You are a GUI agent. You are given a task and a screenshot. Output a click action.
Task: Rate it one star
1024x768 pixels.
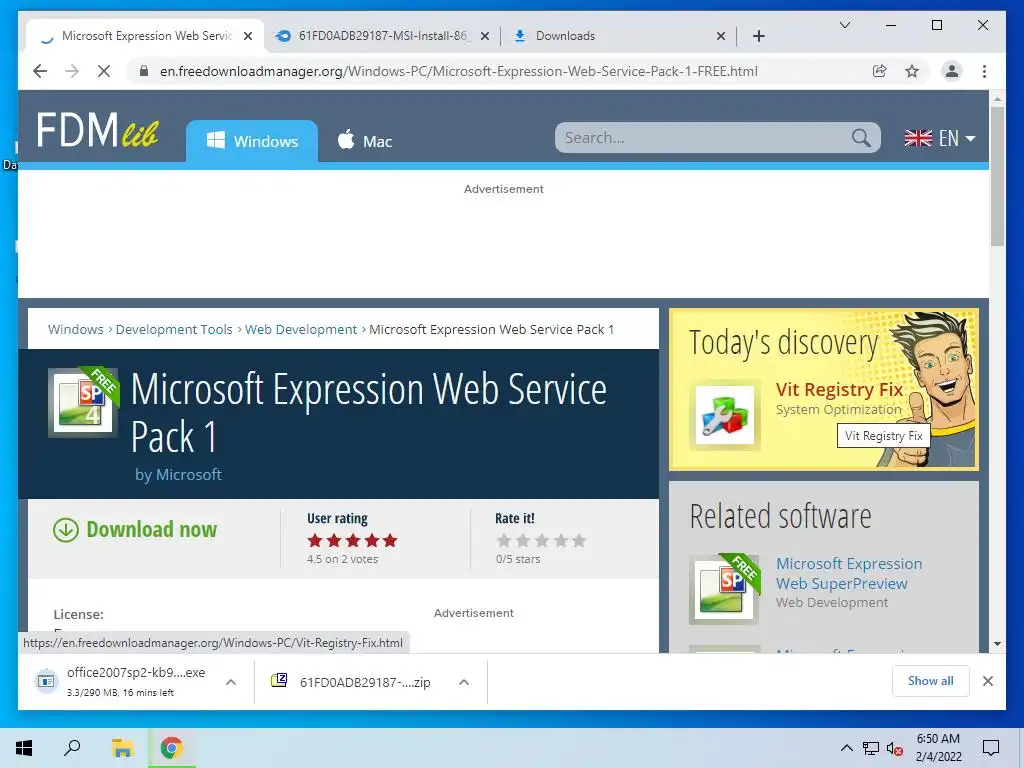click(x=504, y=541)
